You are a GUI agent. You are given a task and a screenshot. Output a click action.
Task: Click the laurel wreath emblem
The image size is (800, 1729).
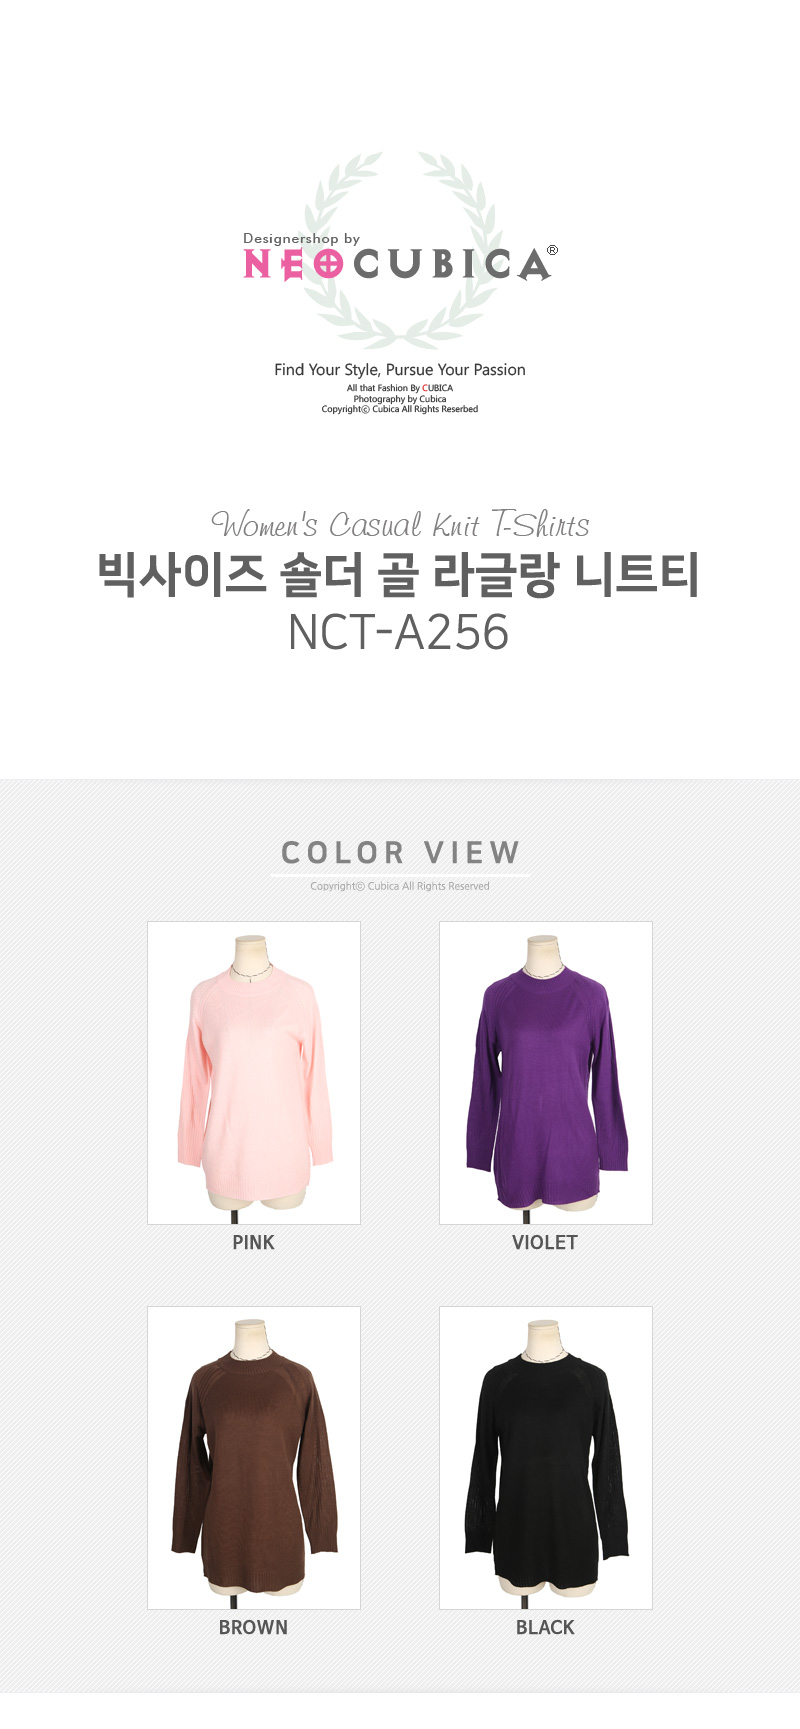coord(400,250)
